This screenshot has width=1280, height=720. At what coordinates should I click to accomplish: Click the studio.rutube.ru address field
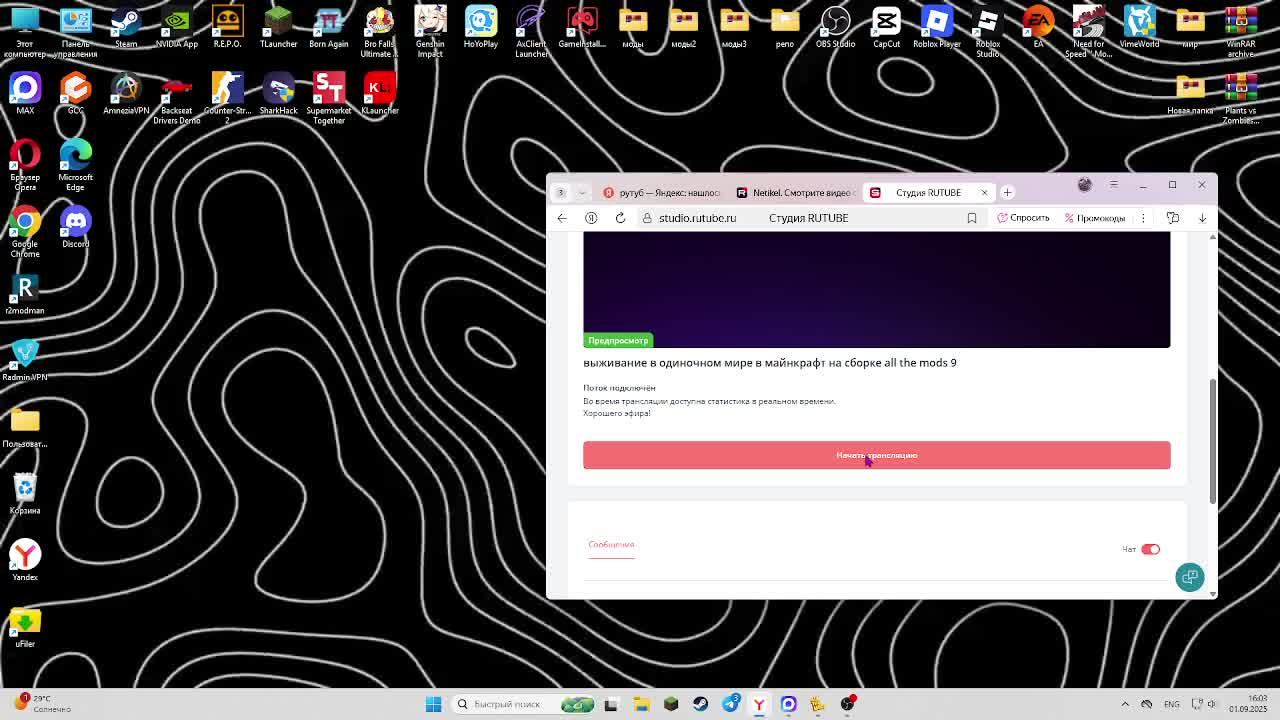pos(697,218)
